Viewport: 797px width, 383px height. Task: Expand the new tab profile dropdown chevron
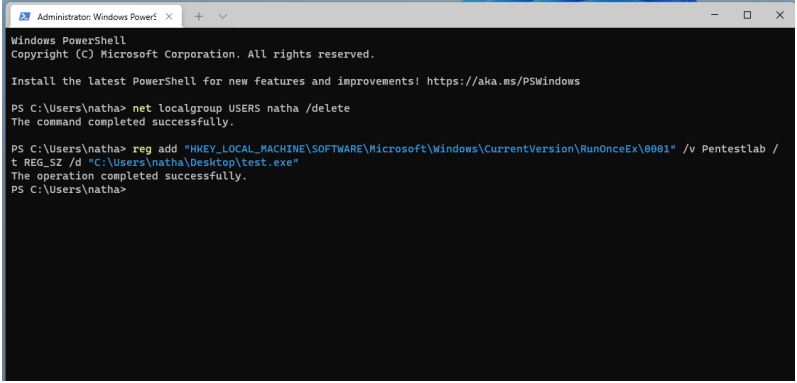(223, 16)
